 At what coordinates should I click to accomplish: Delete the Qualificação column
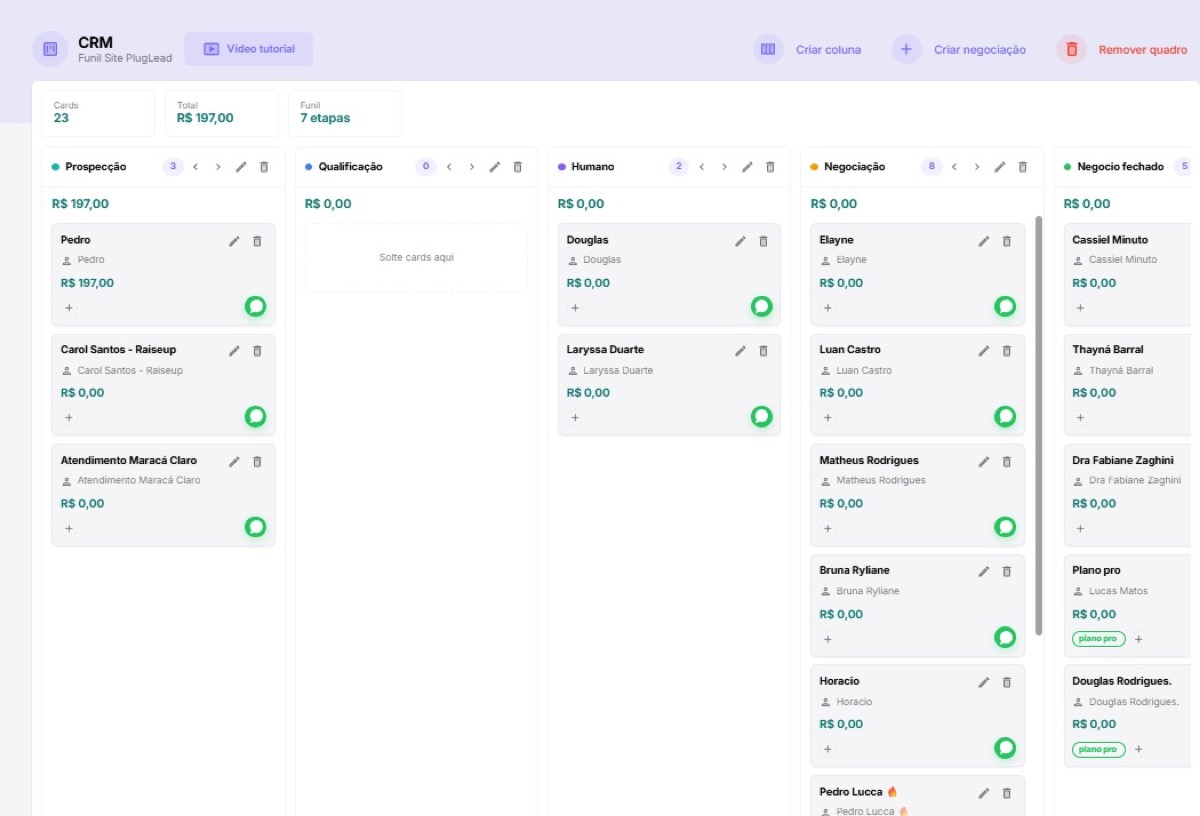pyautogui.click(x=517, y=167)
